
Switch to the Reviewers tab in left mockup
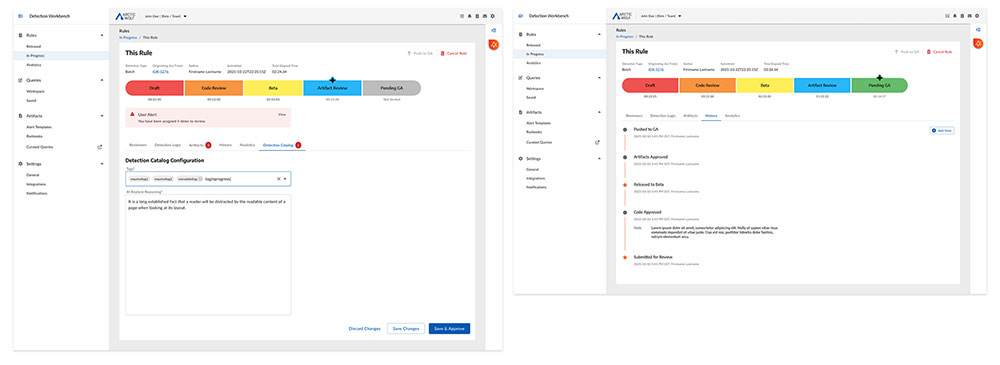(x=138, y=145)
